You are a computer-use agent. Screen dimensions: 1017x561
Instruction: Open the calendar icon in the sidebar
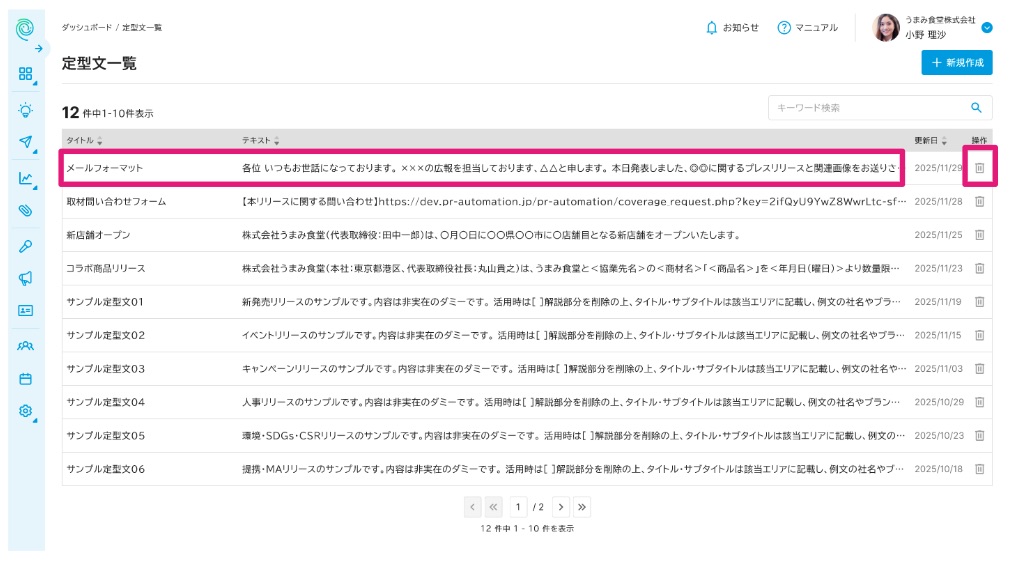pos(25,379)
